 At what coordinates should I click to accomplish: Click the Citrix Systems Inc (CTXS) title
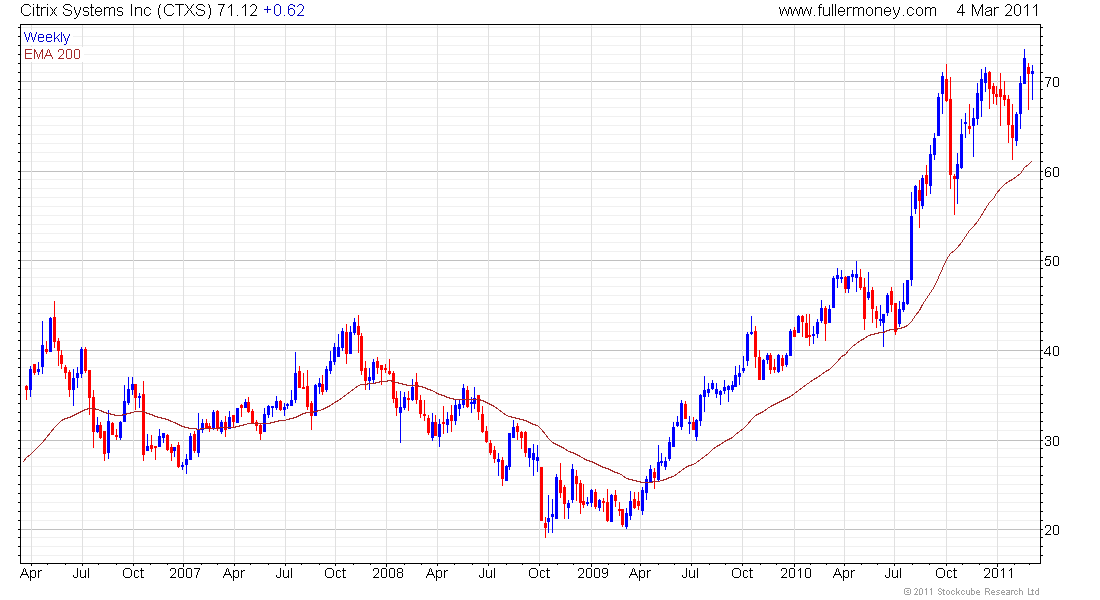tap(116, 11)
